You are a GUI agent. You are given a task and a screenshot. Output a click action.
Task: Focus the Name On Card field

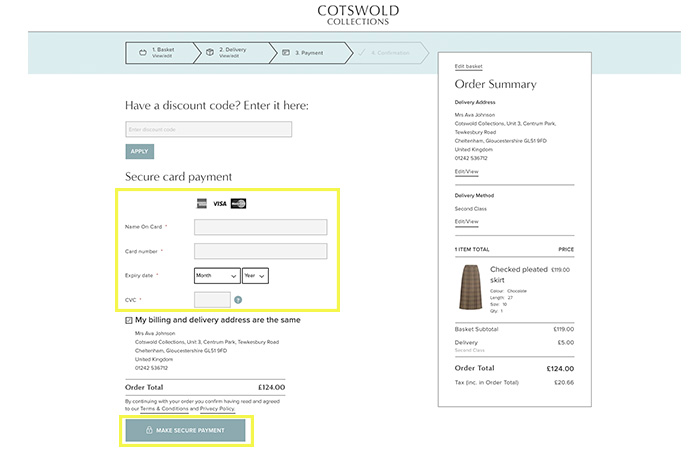pos(260,227)
